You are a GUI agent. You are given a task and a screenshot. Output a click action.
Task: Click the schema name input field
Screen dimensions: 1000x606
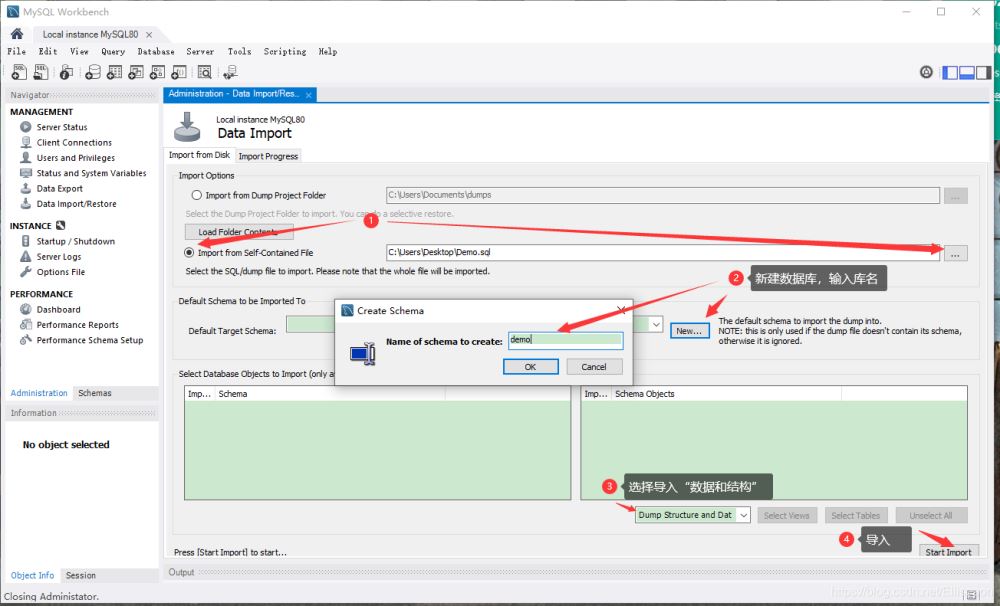(x=565, y=340)
